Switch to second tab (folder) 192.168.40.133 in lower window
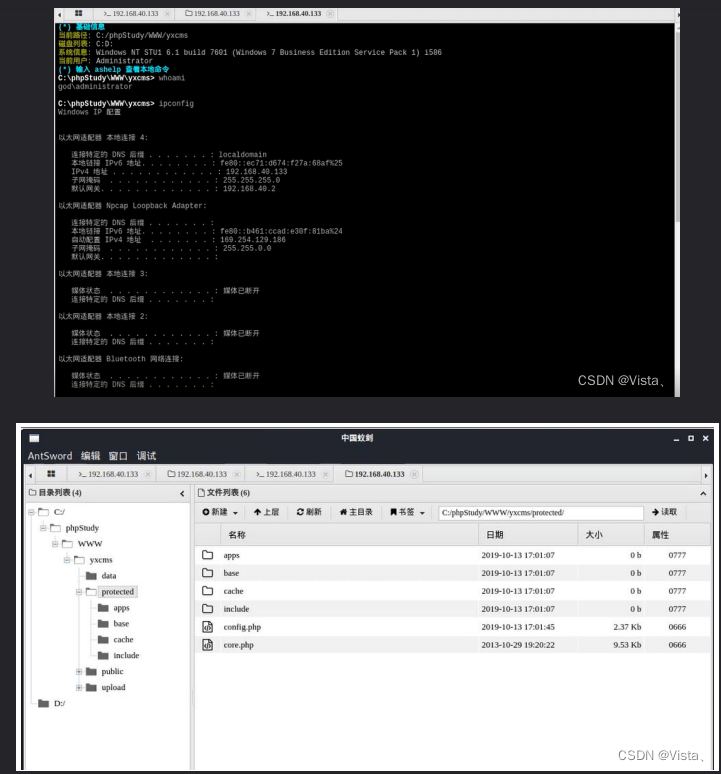Image resolution: width=721 pixels, height=774 pixels. click(x=197, y=474)
